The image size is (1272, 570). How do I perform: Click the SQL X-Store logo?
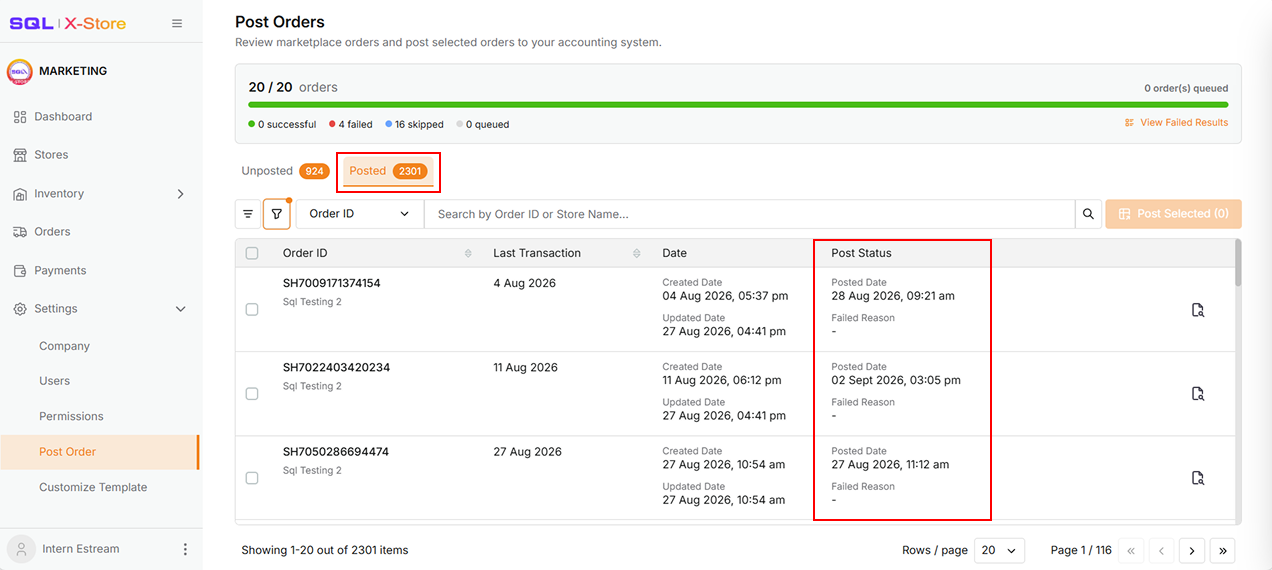point(68,23)
